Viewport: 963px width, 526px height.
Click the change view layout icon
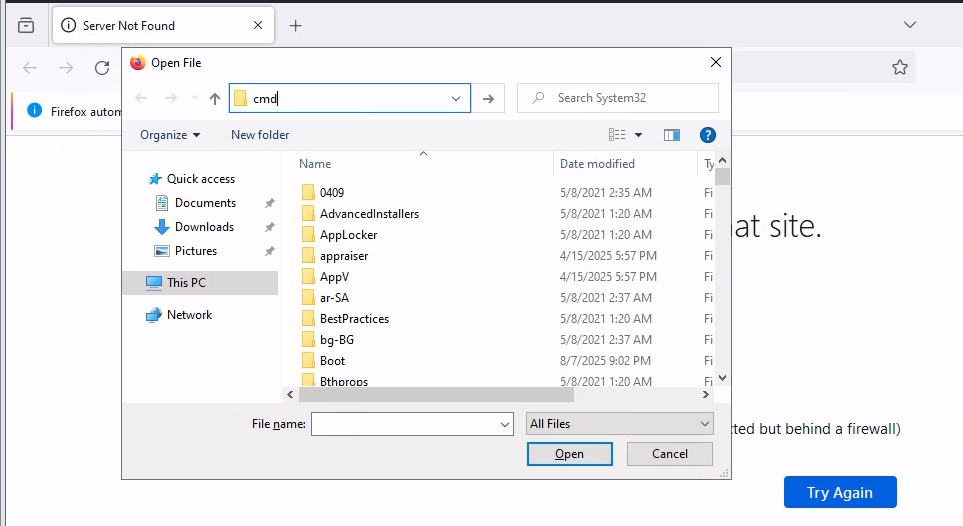[x=618, y=135]
